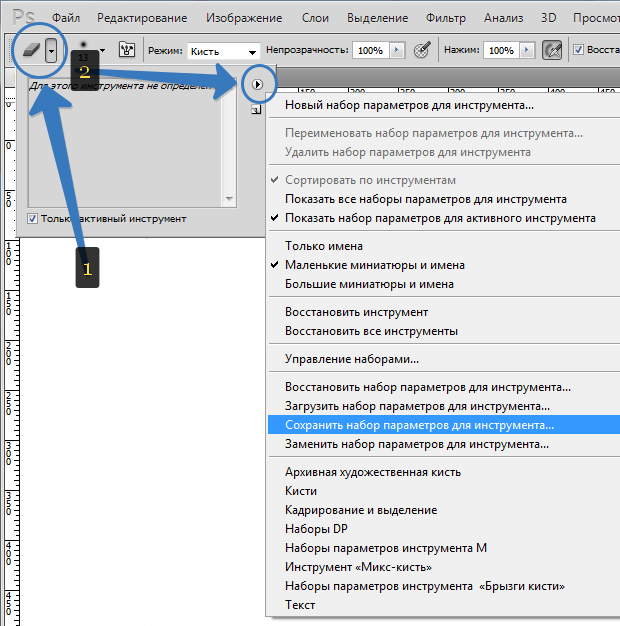Screen dimensions: 620x626
Task: Open the Фильтр menu
Action: pos(446,18)
